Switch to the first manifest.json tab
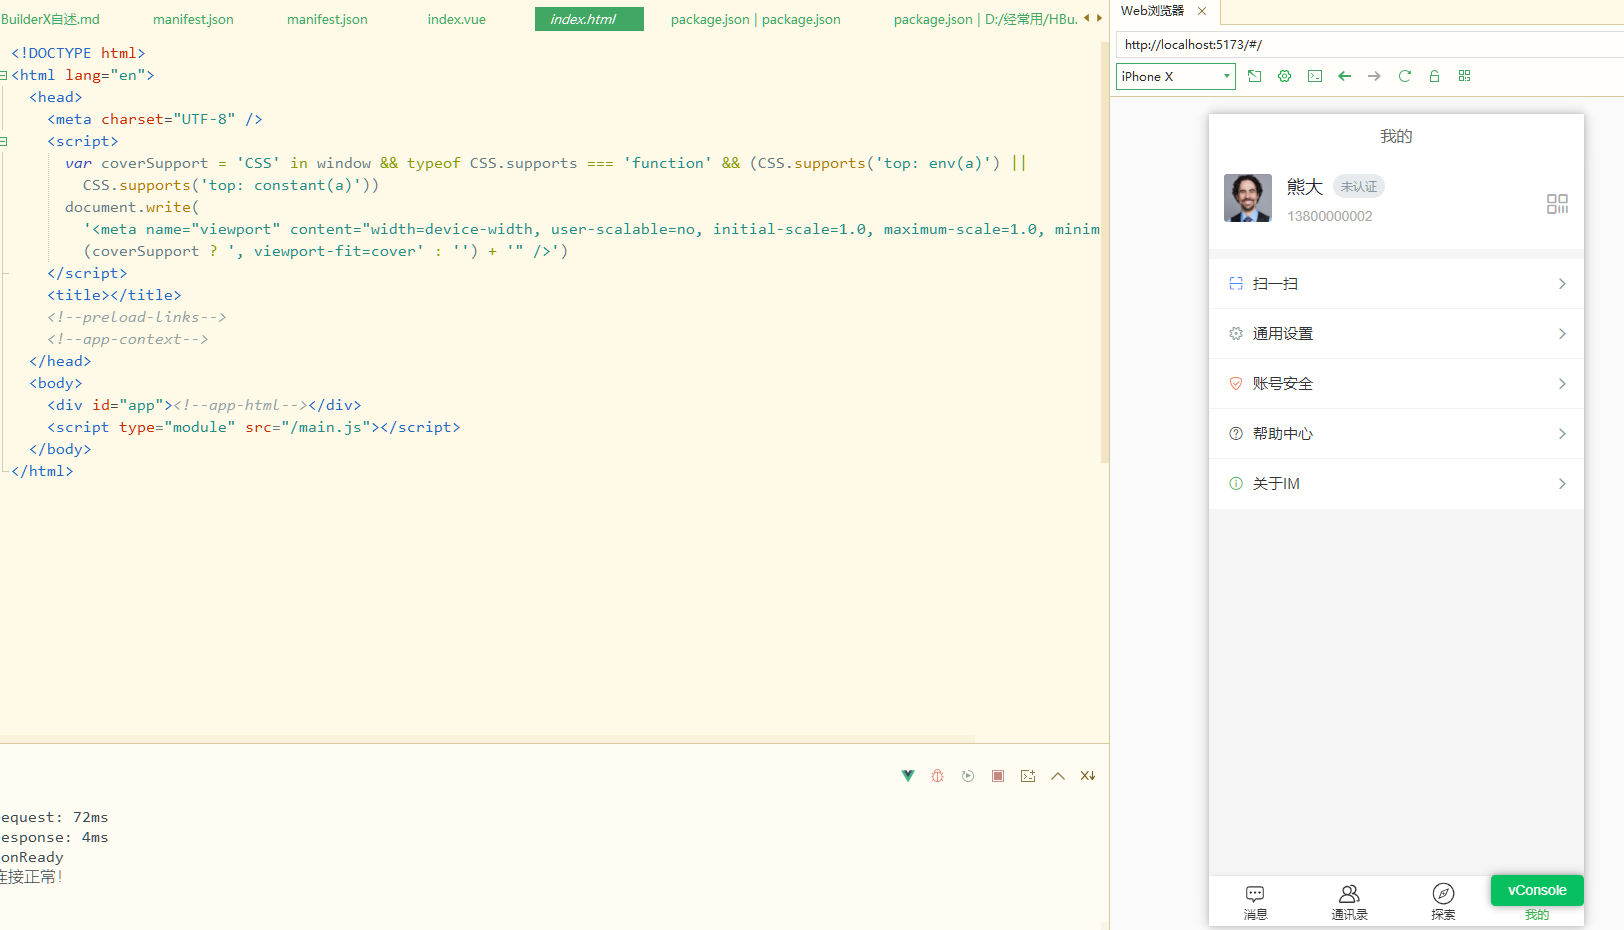The height and width of the screenshot is (930, 1624). coord(193,19)
